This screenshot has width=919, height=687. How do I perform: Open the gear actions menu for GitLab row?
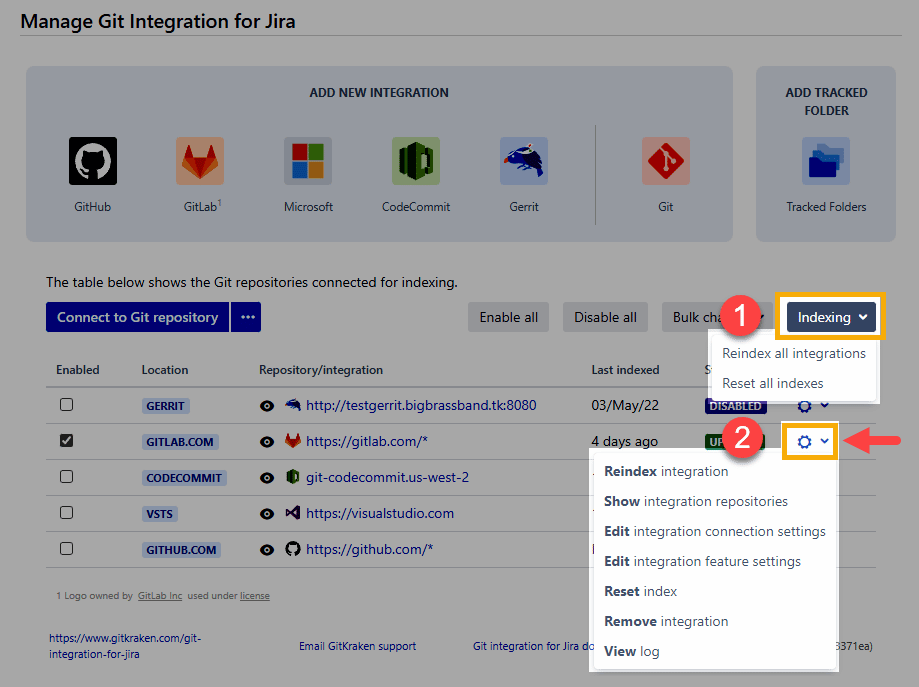coord(812,441)
